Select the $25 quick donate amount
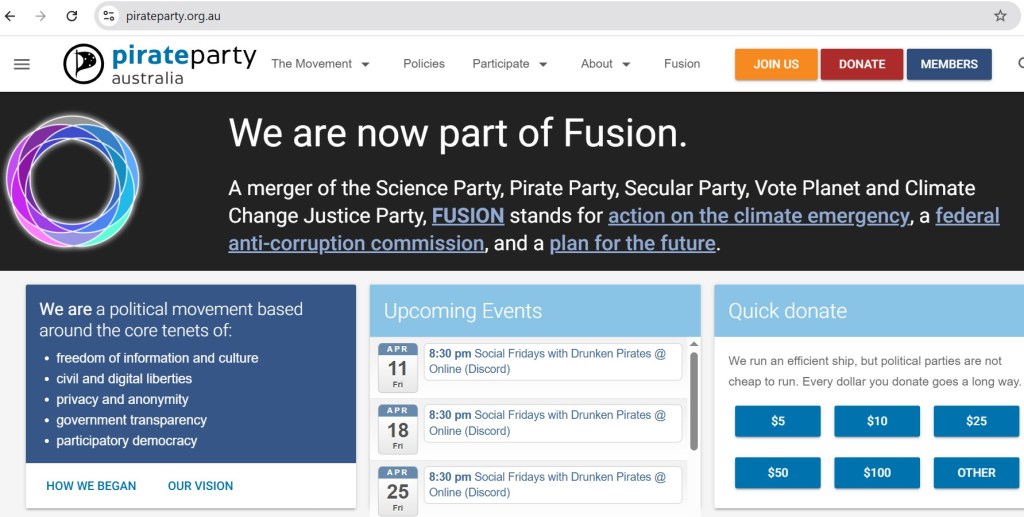This screenshot has height=517, width=1024. (x=976, y=421)
